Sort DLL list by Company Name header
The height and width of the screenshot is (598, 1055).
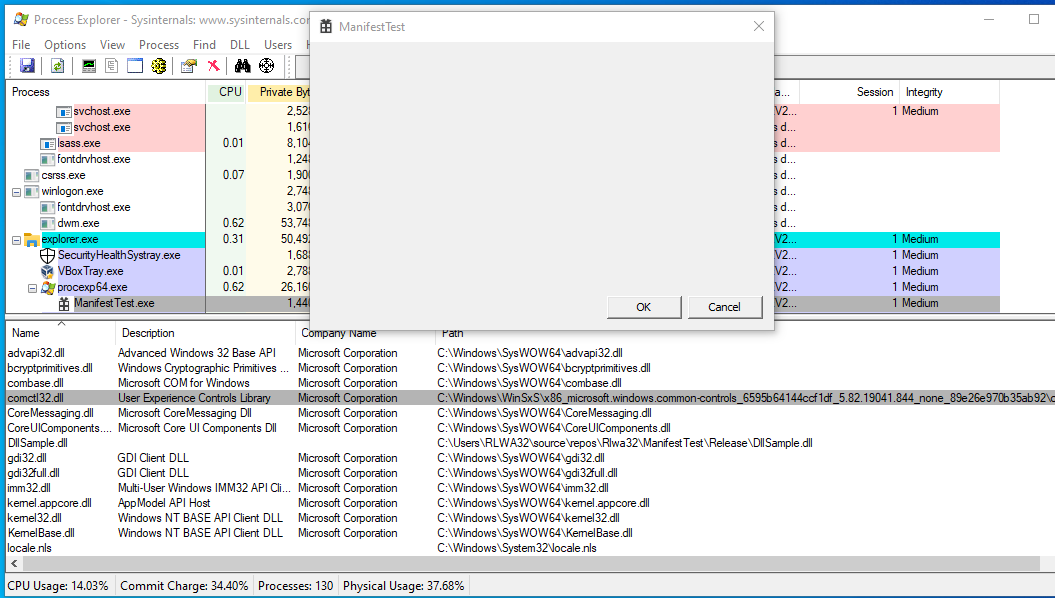pyautogui.click(x=365, y=335)
